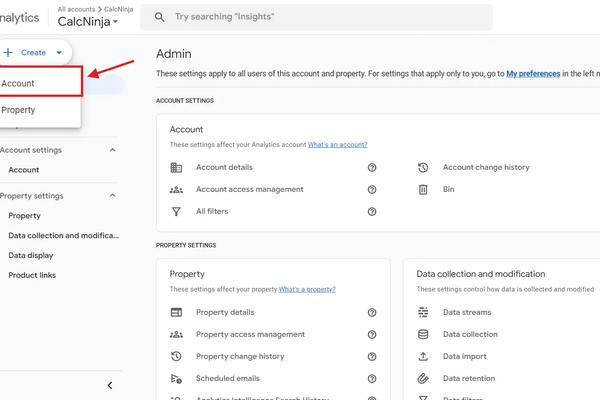This screenshot has width=600, height=400.
Task: Select Account from the Create menu
Action: (x=40, y=81)
